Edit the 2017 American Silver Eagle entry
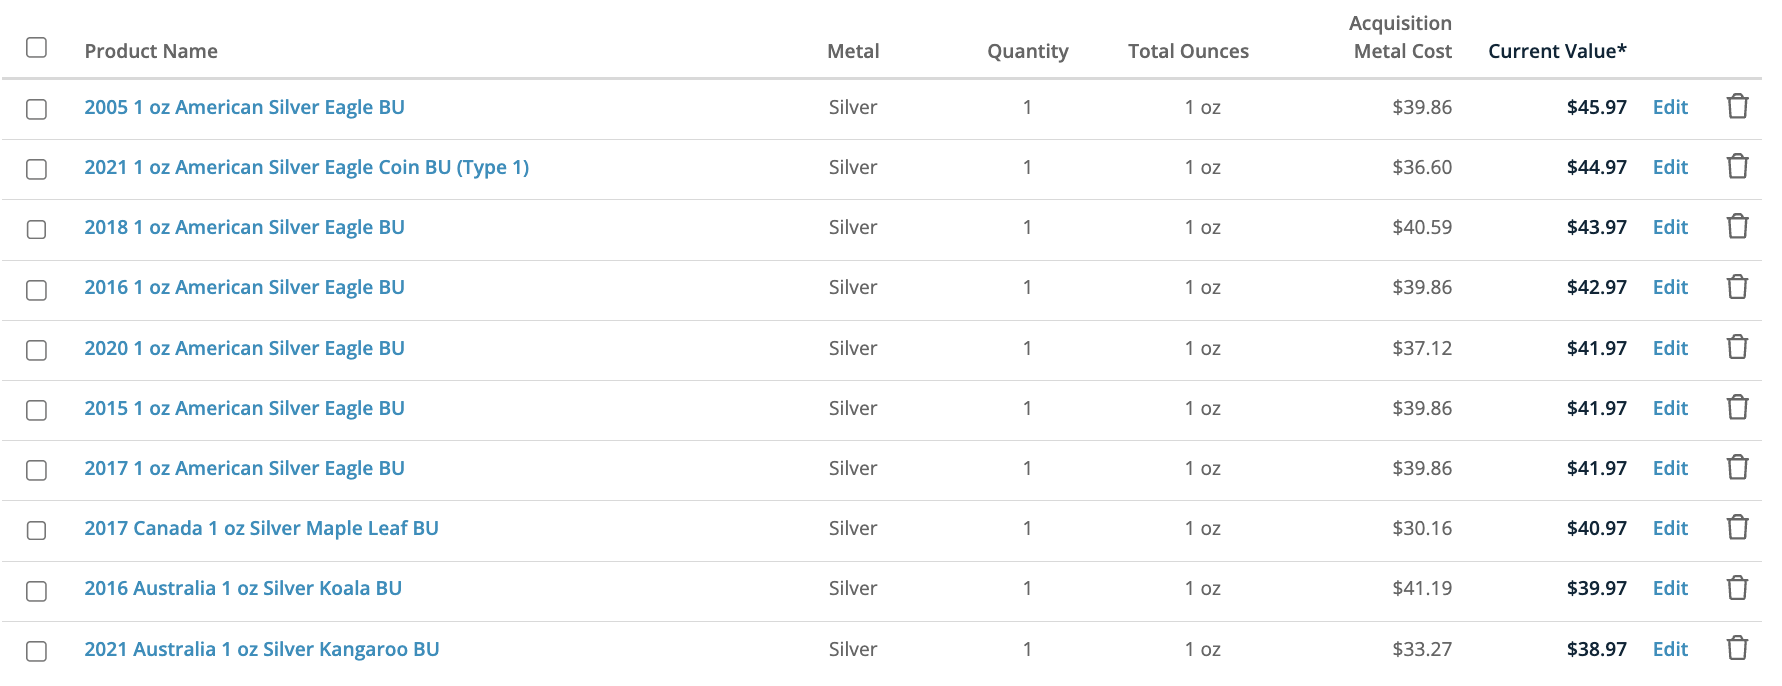1782x686 pixels. [1670, 468]
